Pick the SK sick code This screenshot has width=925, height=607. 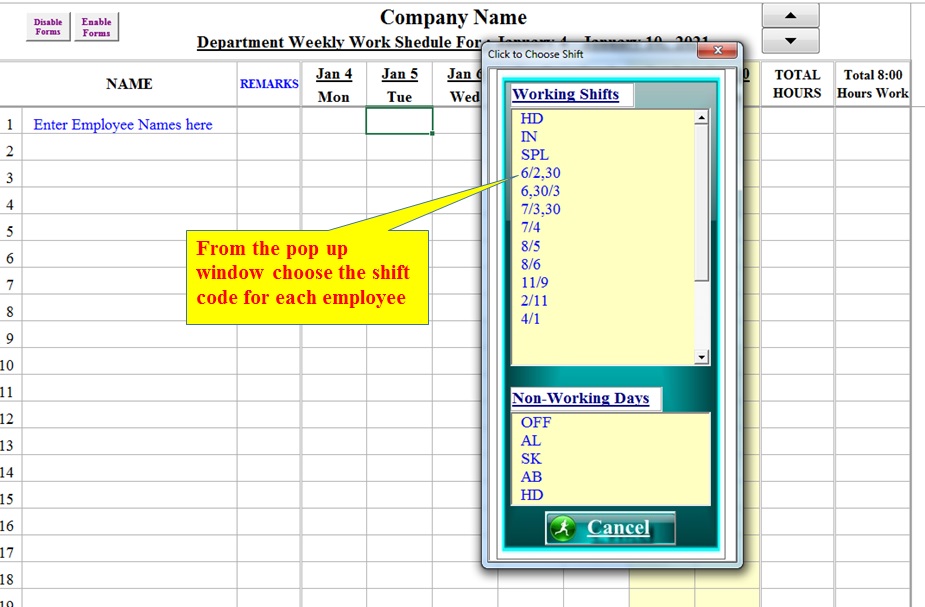(x=529, y=458)
